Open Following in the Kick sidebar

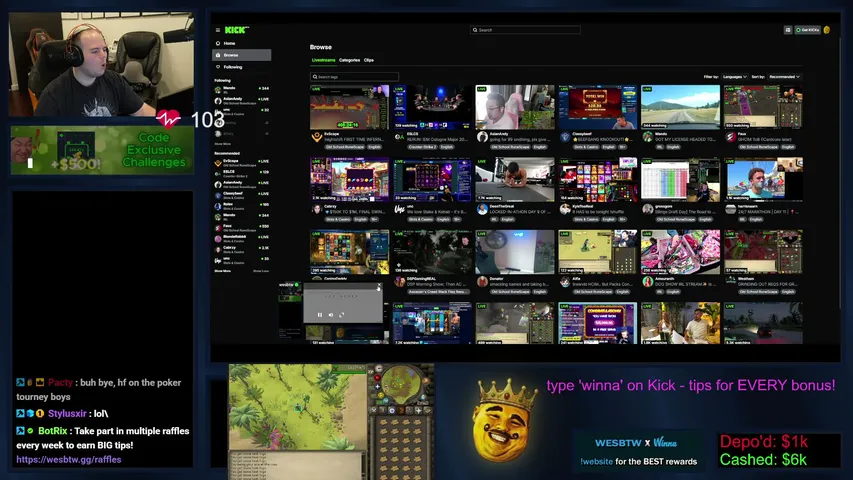pyautogui.click(x=232, y=67)
